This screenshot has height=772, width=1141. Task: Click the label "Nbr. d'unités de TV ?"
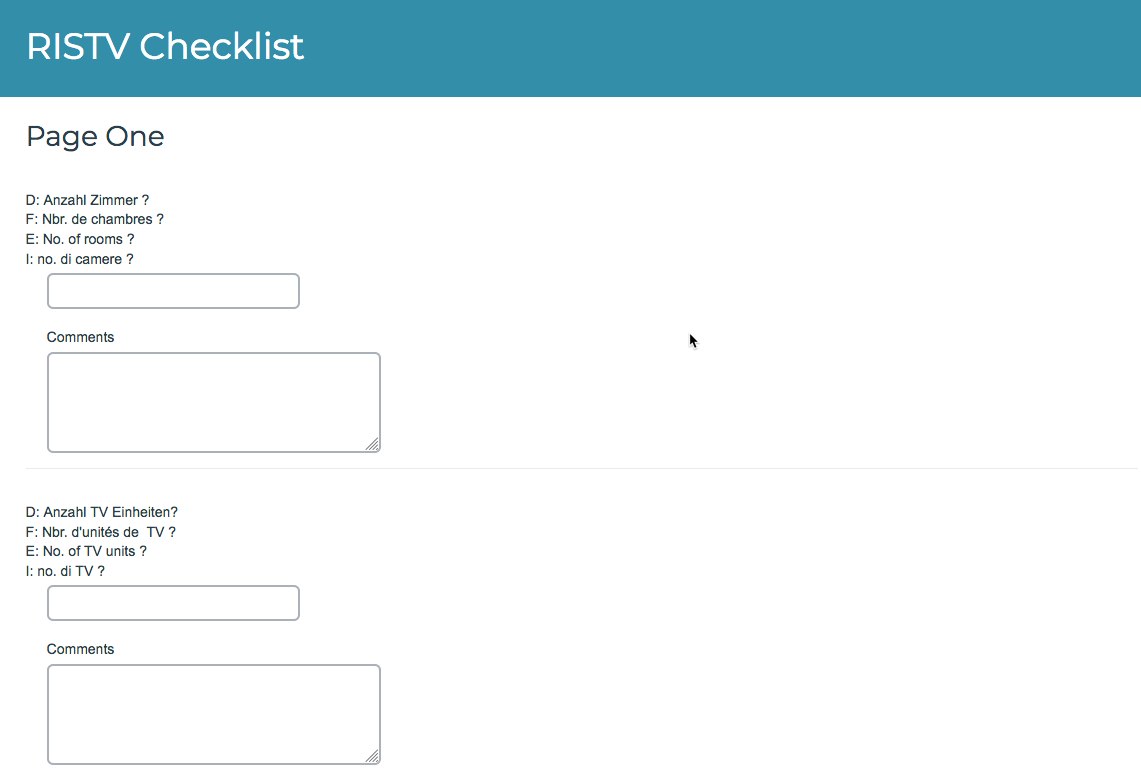pyautogui.click(x=101, y=531)
